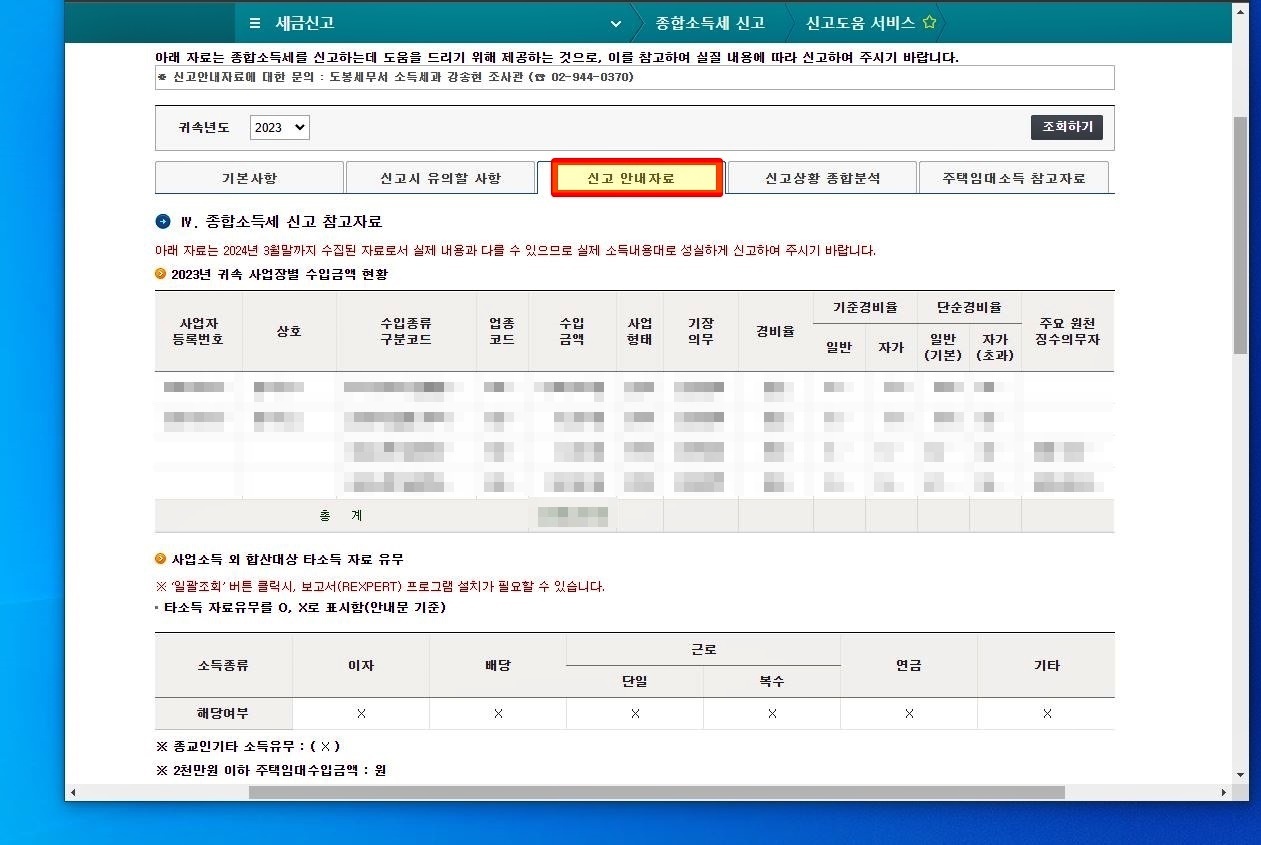The height and width of the screenshot is (845, 1261).
Task: Click the 기준경비율 group header
Action: (x=864, y=307)
